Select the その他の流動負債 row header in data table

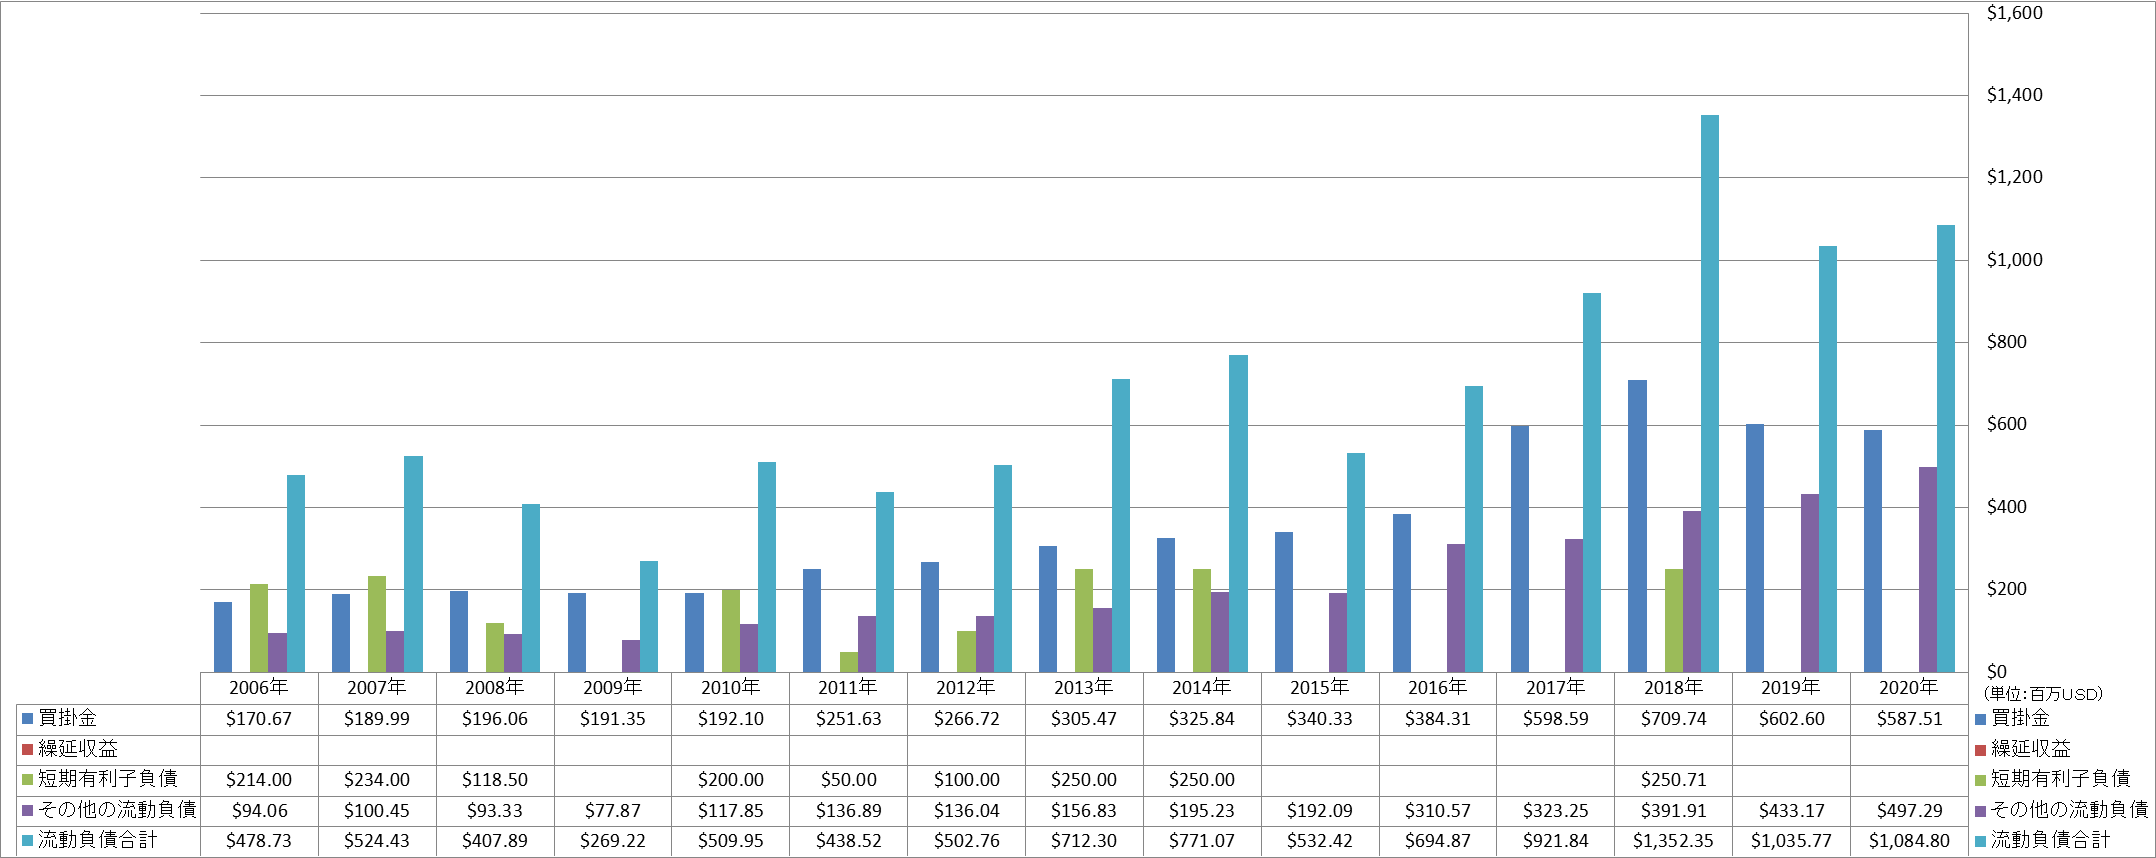click(117, 810)
